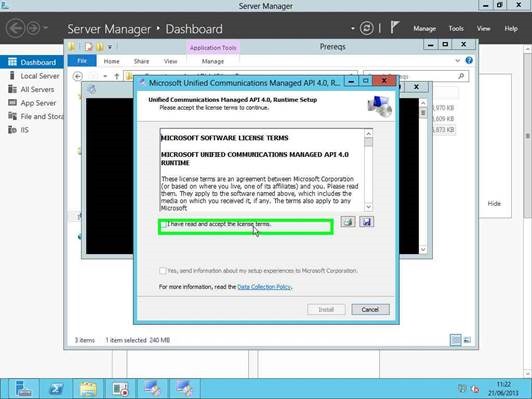The width and height of the screenshot is (532, 399).
Task: Open Explorer help question mark icon
Action: 469,60
